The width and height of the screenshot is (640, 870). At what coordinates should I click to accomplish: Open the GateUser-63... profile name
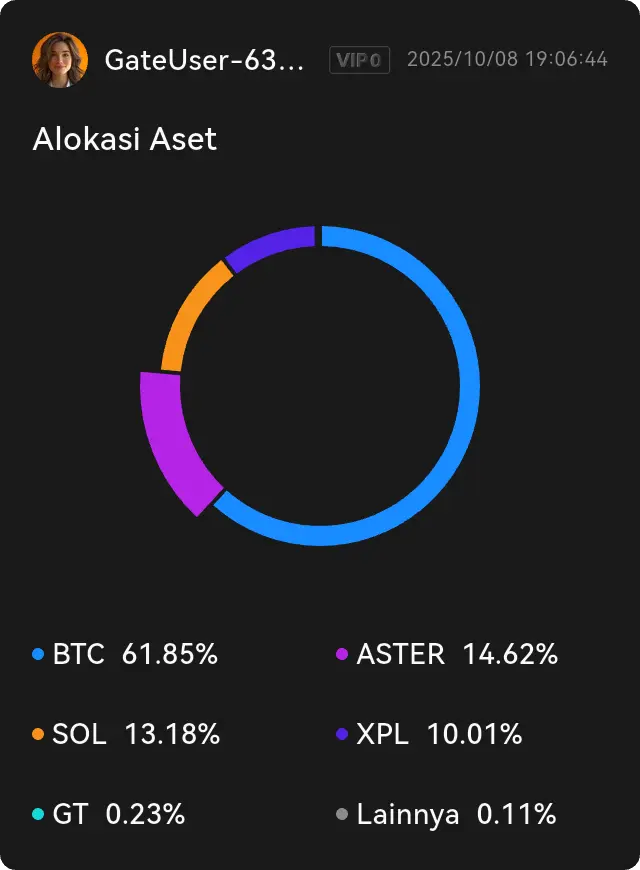click(x=205, y=60)
